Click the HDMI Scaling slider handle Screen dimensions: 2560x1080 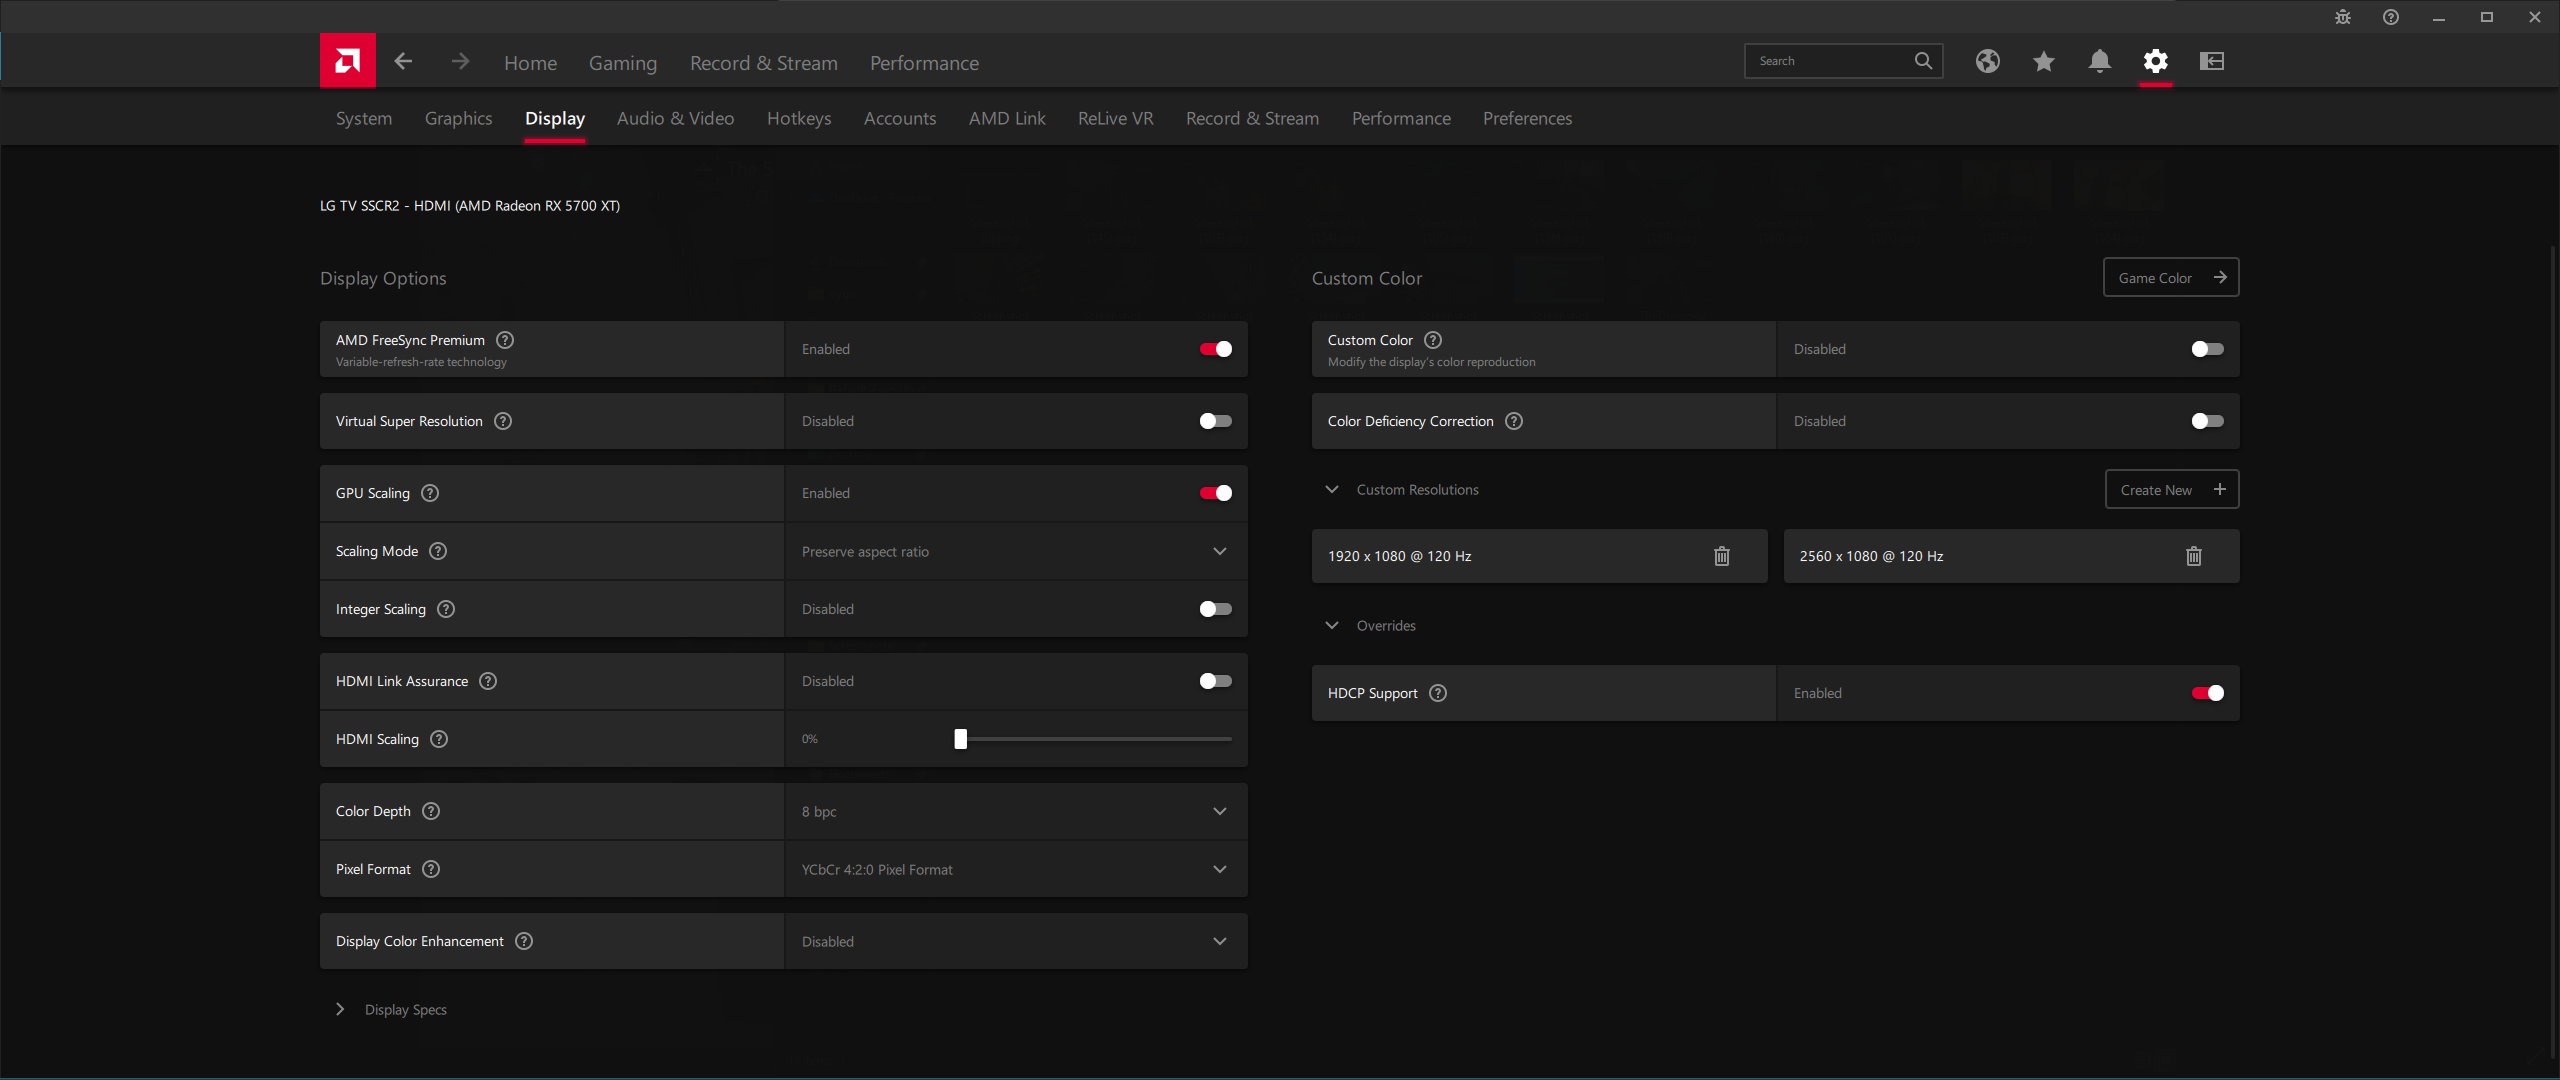(x=961, y=739)
